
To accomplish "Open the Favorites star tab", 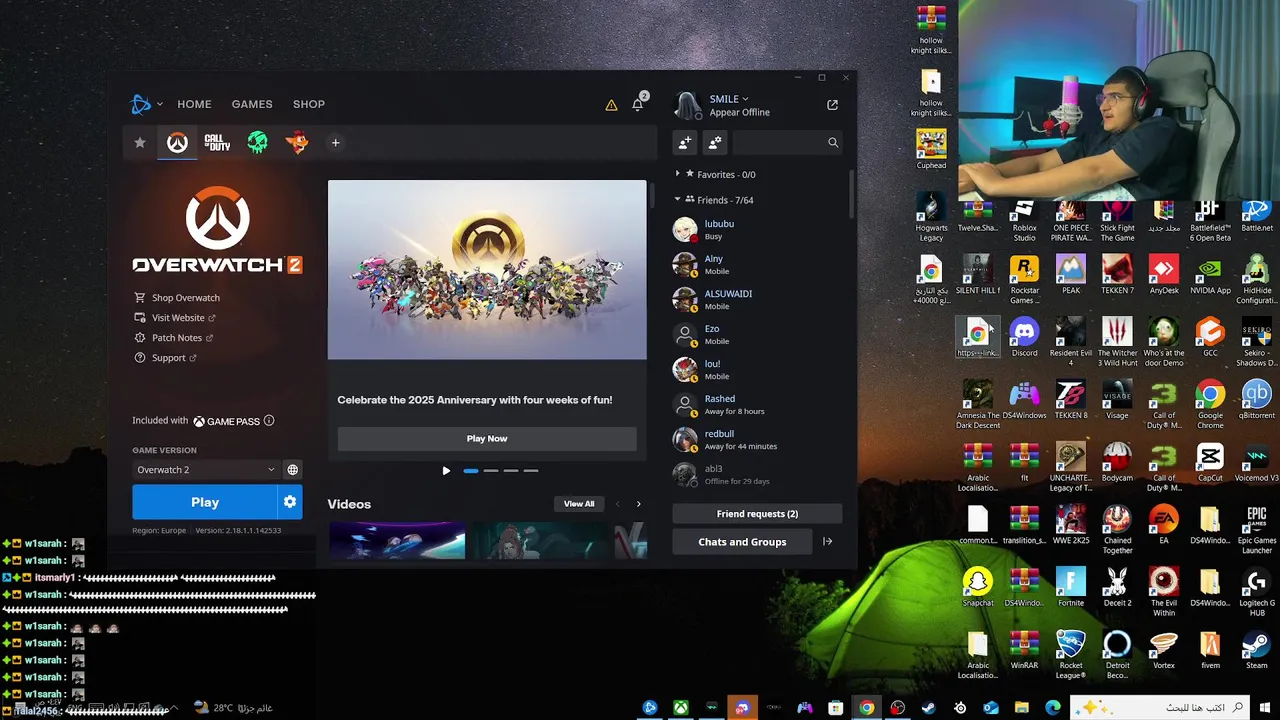I will pos(140,143).
